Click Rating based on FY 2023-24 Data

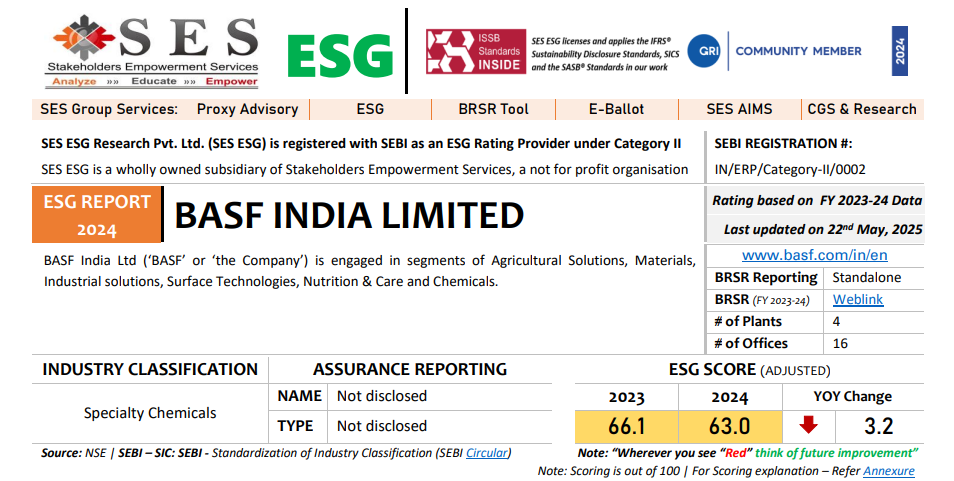tap(817, 201)
